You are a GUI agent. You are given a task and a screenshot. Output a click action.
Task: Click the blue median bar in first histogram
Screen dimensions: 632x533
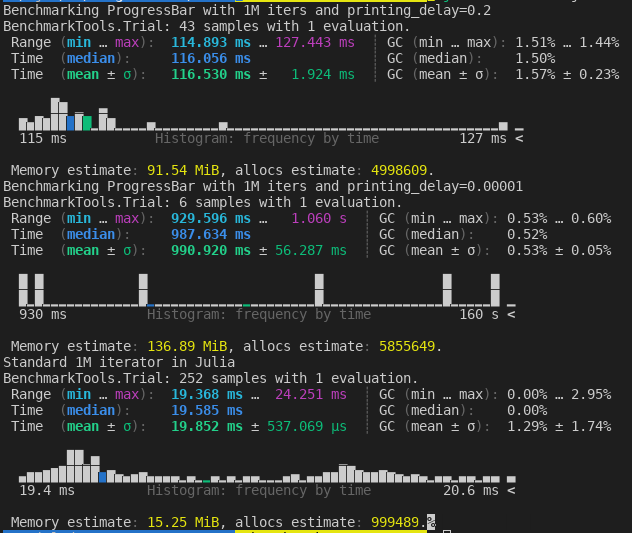[x=71, y=123]
